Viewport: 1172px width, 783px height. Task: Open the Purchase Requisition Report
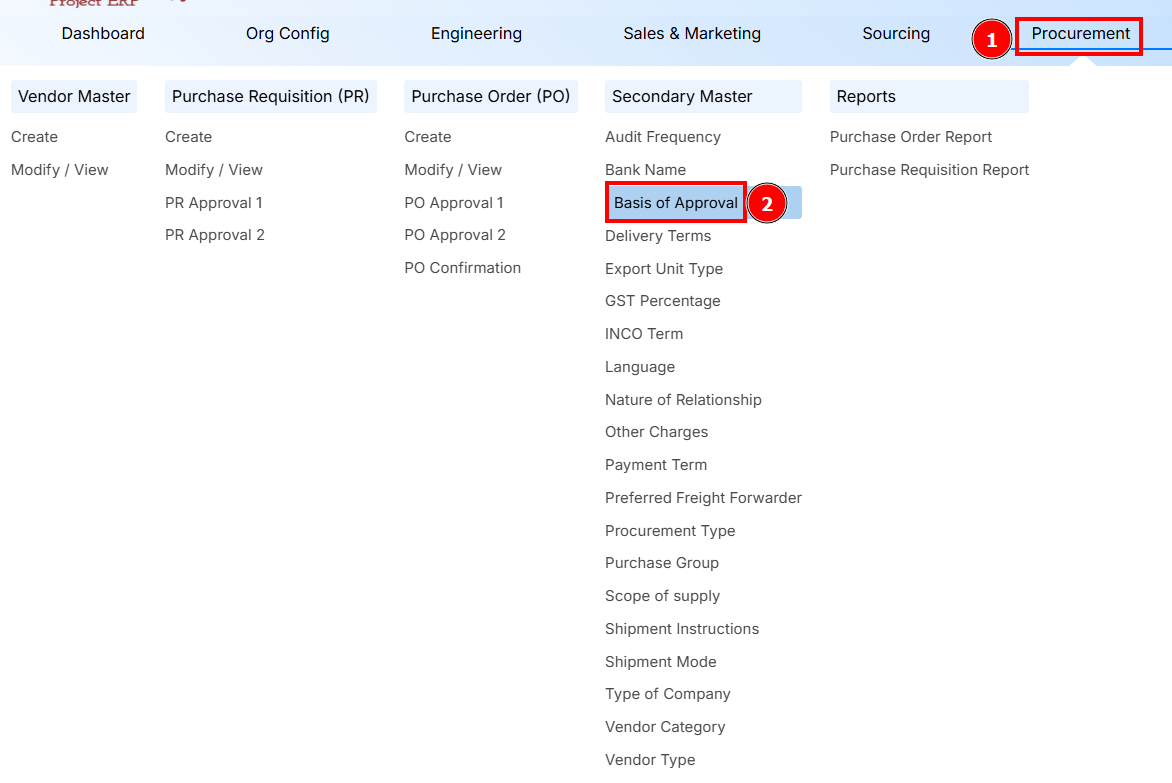point(929,170)
